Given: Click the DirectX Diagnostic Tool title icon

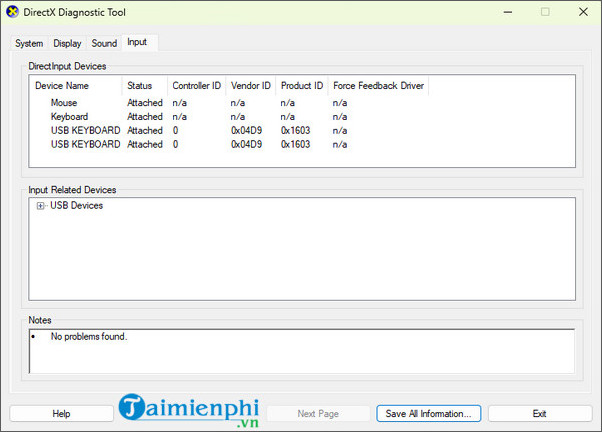Looking at the screenshot, I should [x=12, y=12].
